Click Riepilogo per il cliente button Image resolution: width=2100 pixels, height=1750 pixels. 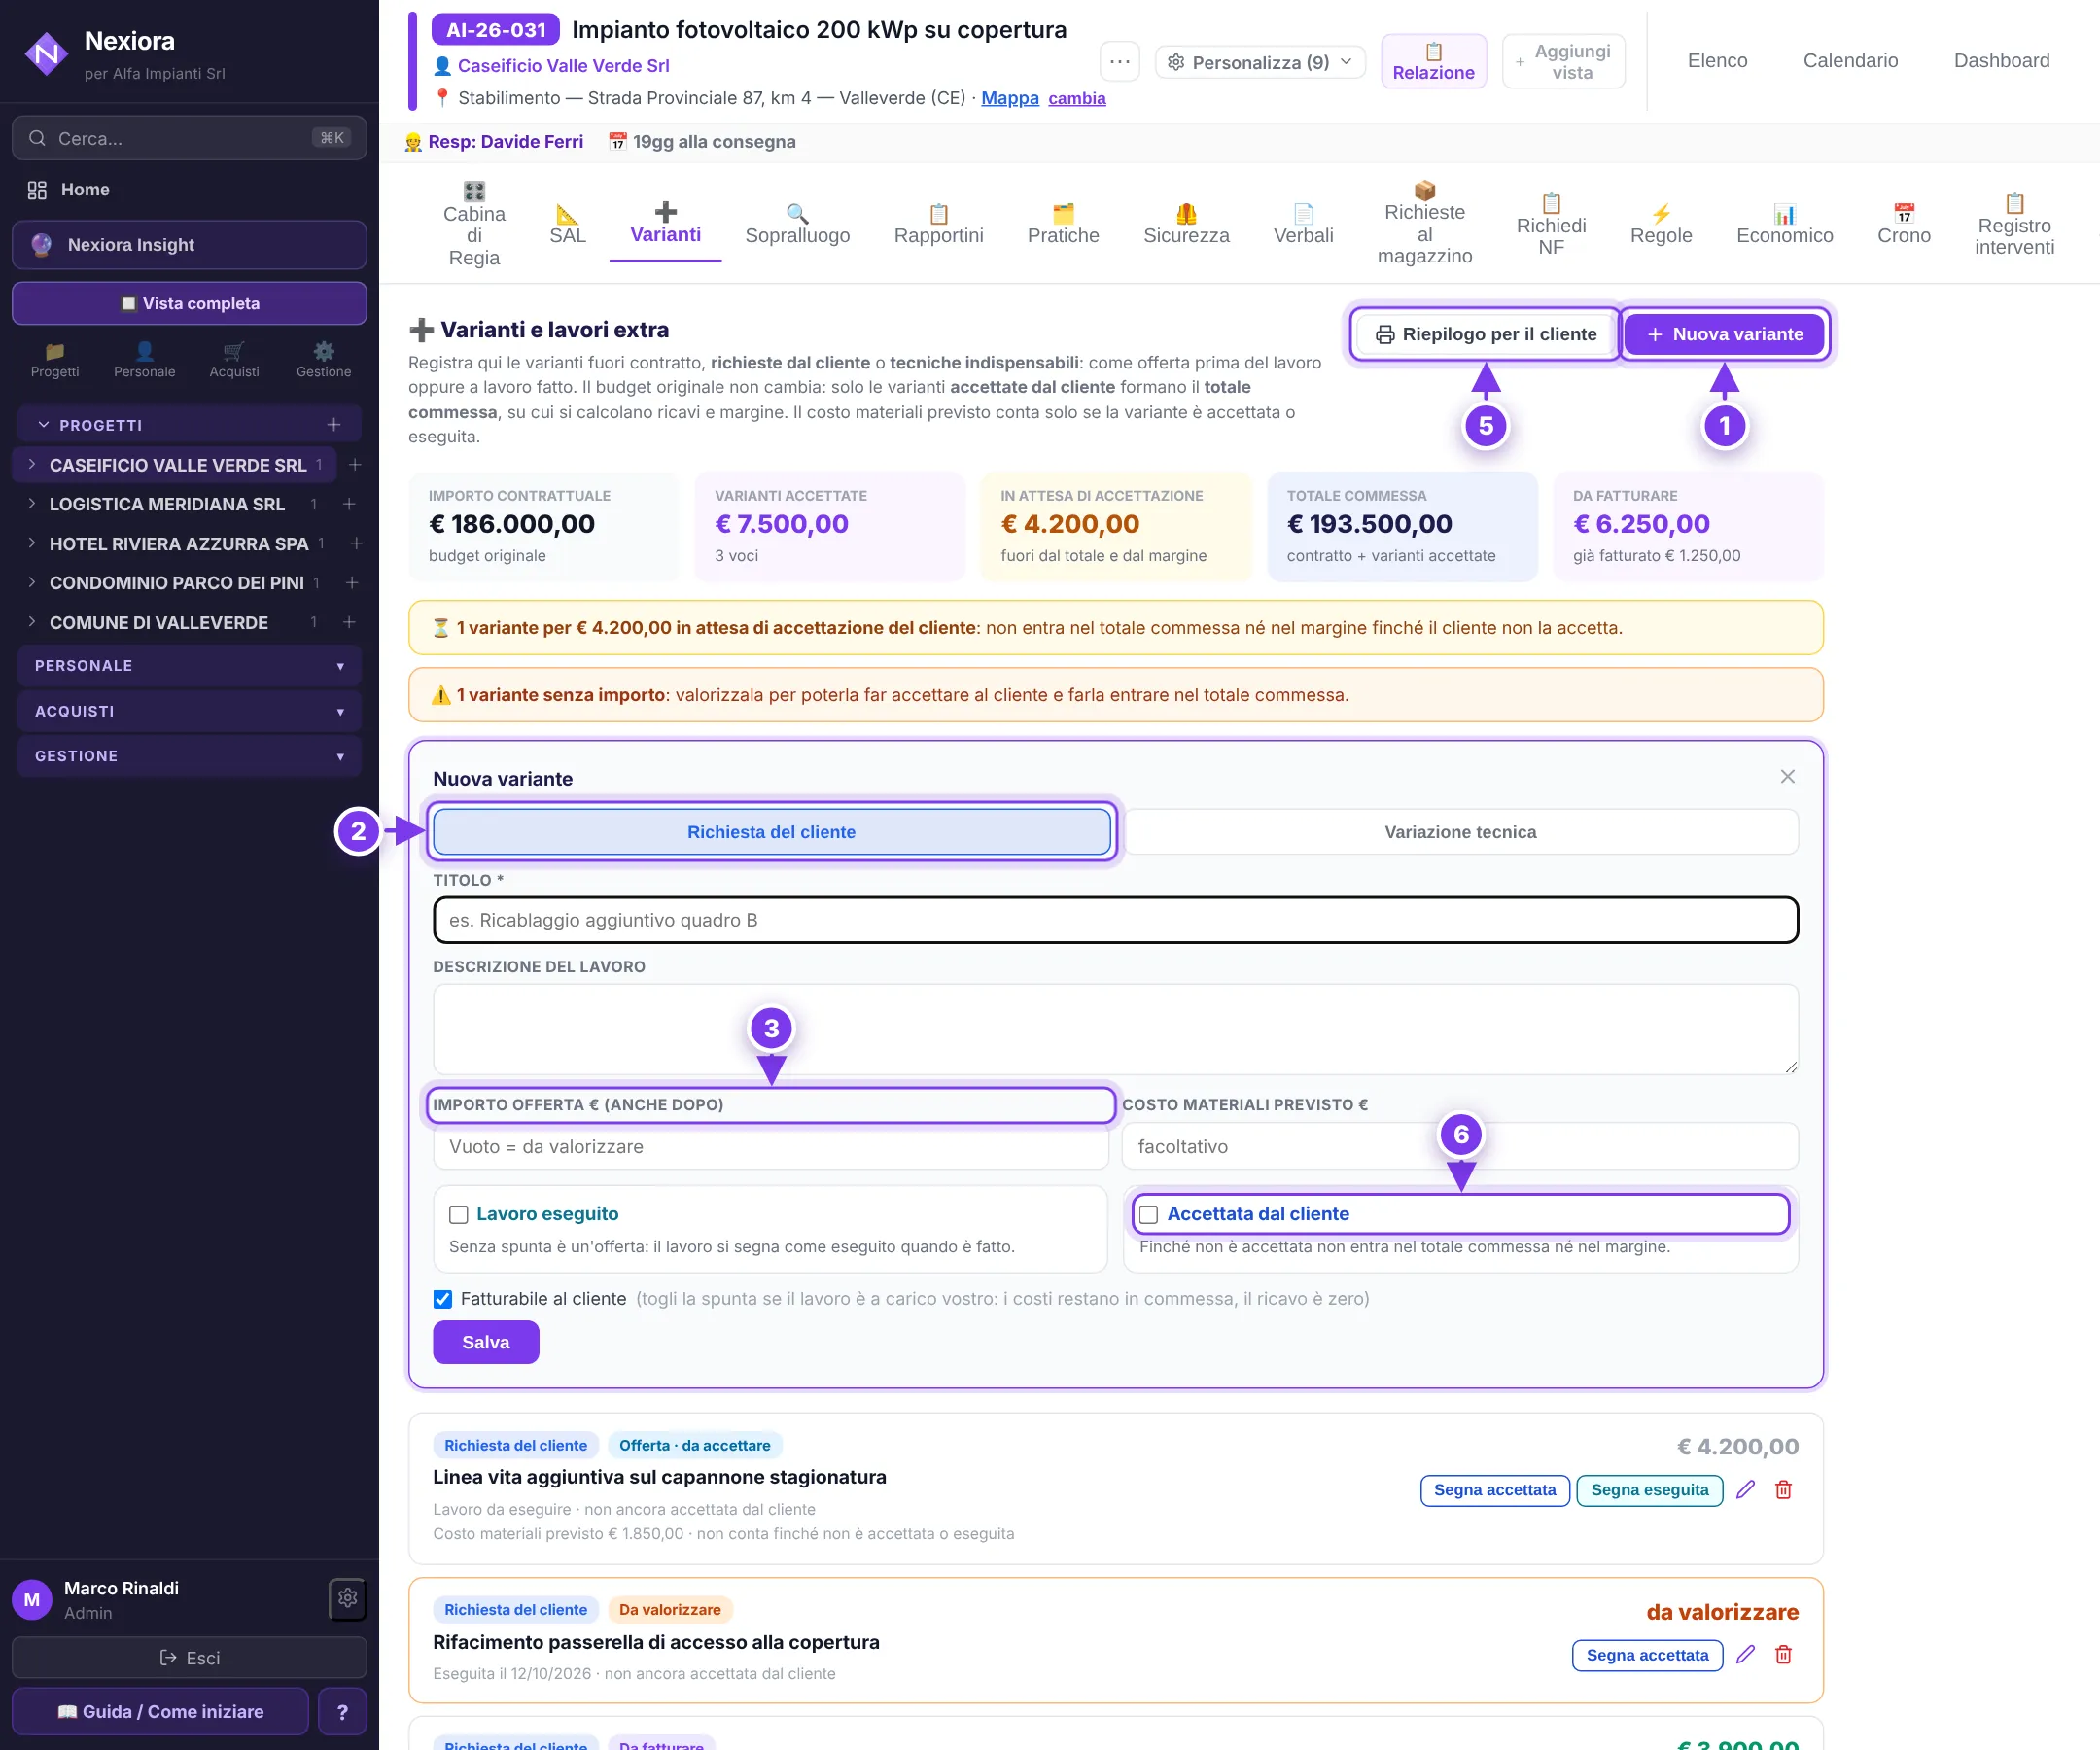pos(1485,334)
